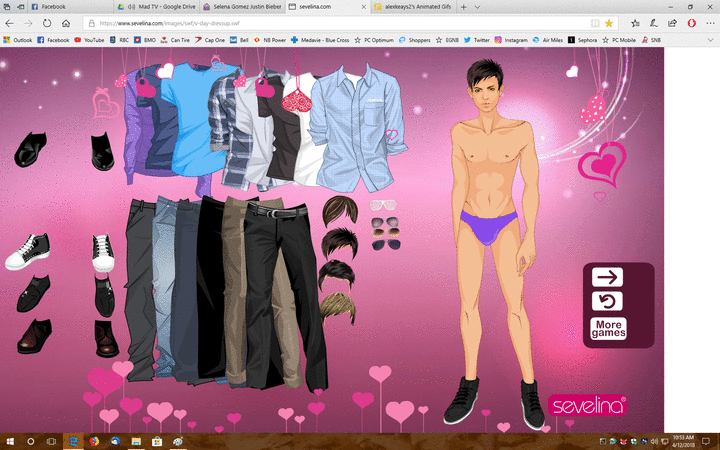Click the next arrow game button
Image resolution: width=720 pixels, height=450 pixels.
pyautogui.click(x=607, y=277)
